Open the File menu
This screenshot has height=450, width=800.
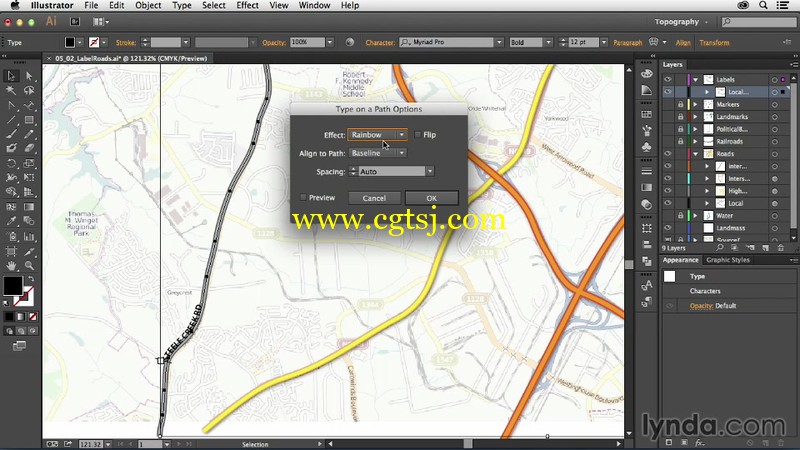[91, 6]
